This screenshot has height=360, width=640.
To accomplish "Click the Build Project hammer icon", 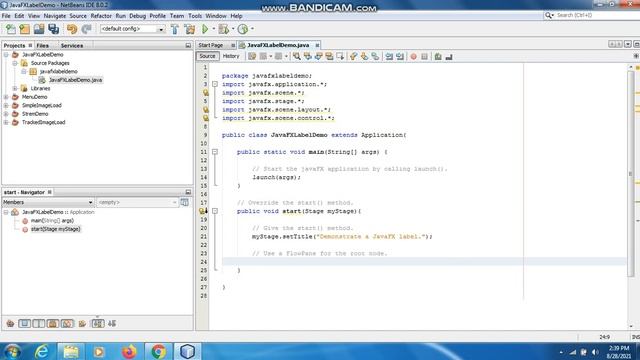I will [x=175, y=29].
